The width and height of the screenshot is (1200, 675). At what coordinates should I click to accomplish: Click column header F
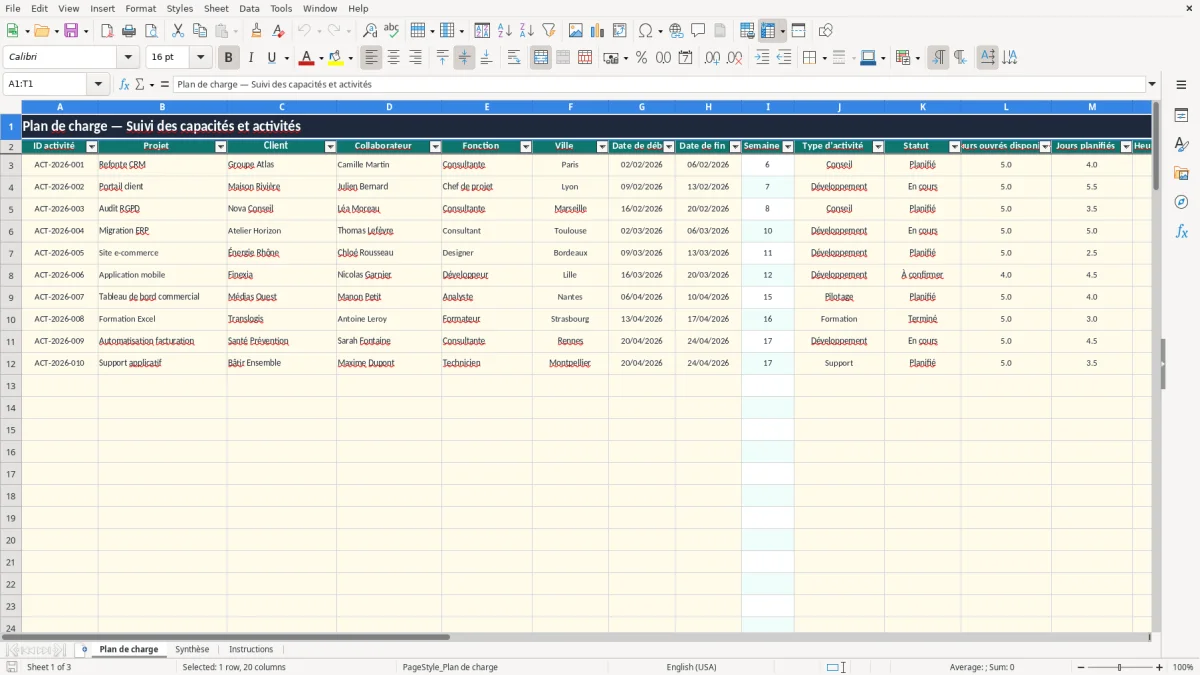click(570, 107)
